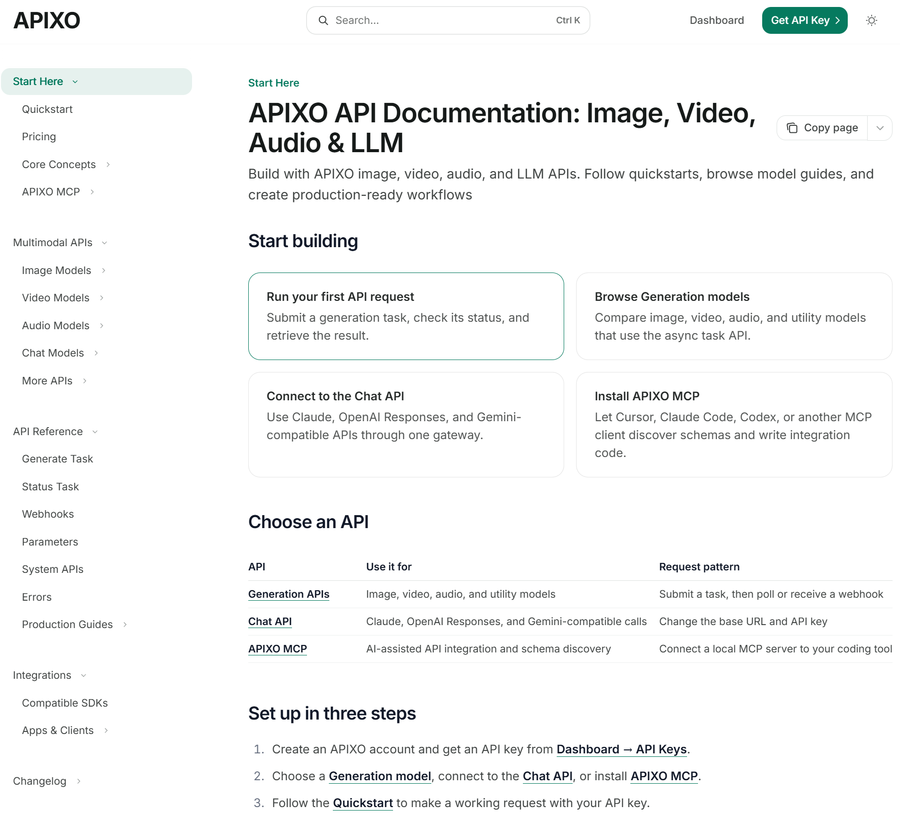Click the Audio Models sidebar label
The height and width of the screenshot is (822, 900).
56,325
